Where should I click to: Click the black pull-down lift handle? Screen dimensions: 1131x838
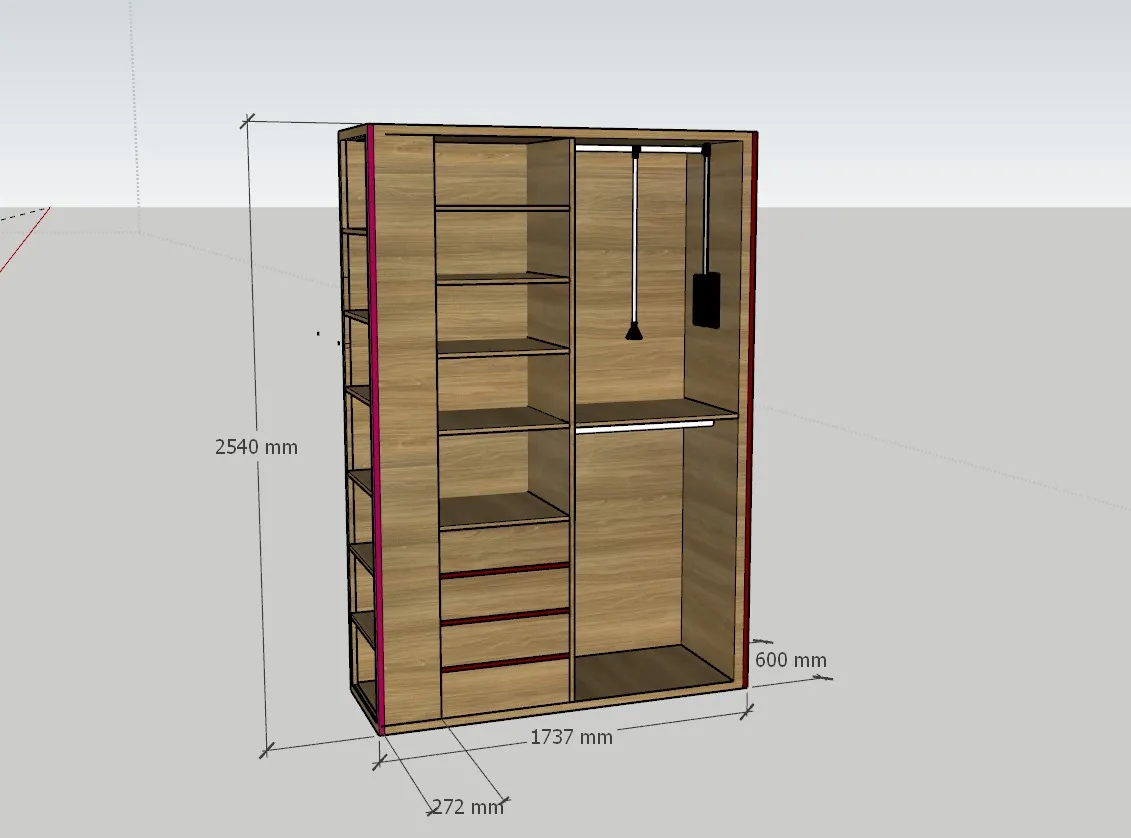pos(634,330)
